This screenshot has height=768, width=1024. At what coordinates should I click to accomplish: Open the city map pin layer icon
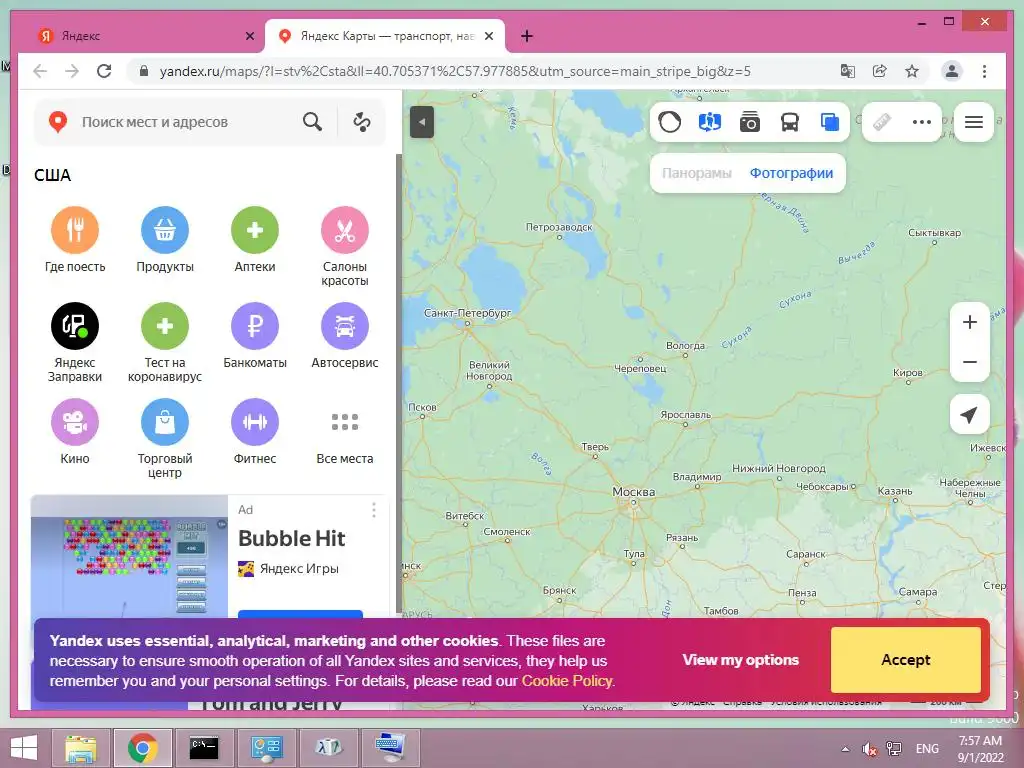709,122
